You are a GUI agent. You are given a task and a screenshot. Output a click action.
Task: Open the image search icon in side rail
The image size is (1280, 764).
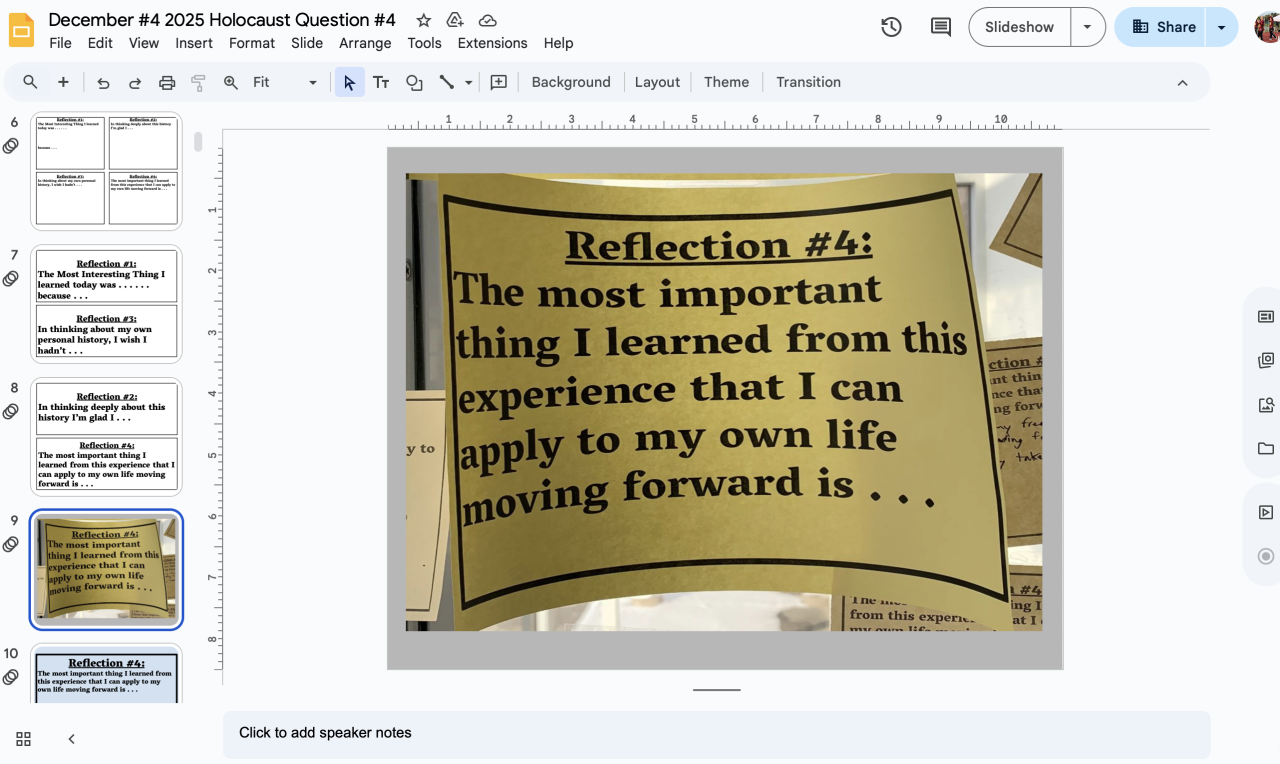[x=1266, y=405]
